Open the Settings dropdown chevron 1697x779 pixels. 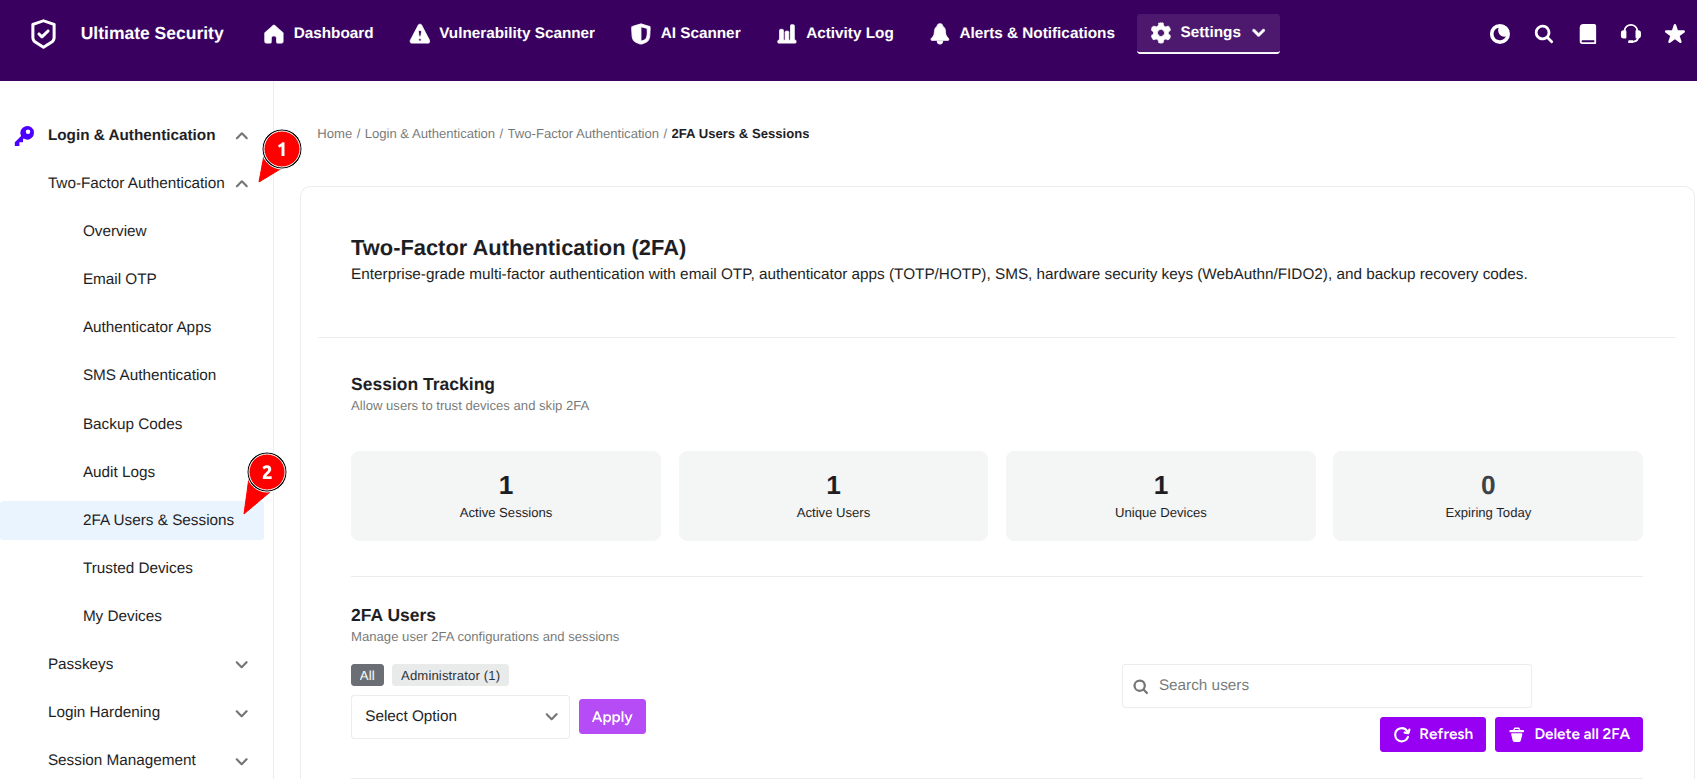1259,33
